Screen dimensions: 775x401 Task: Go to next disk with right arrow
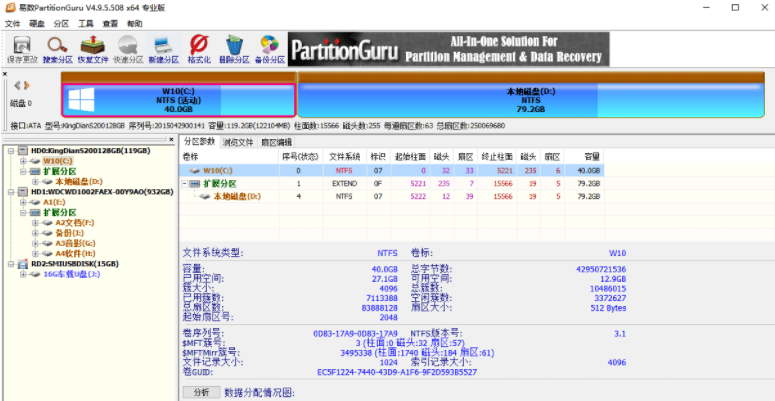27,86
